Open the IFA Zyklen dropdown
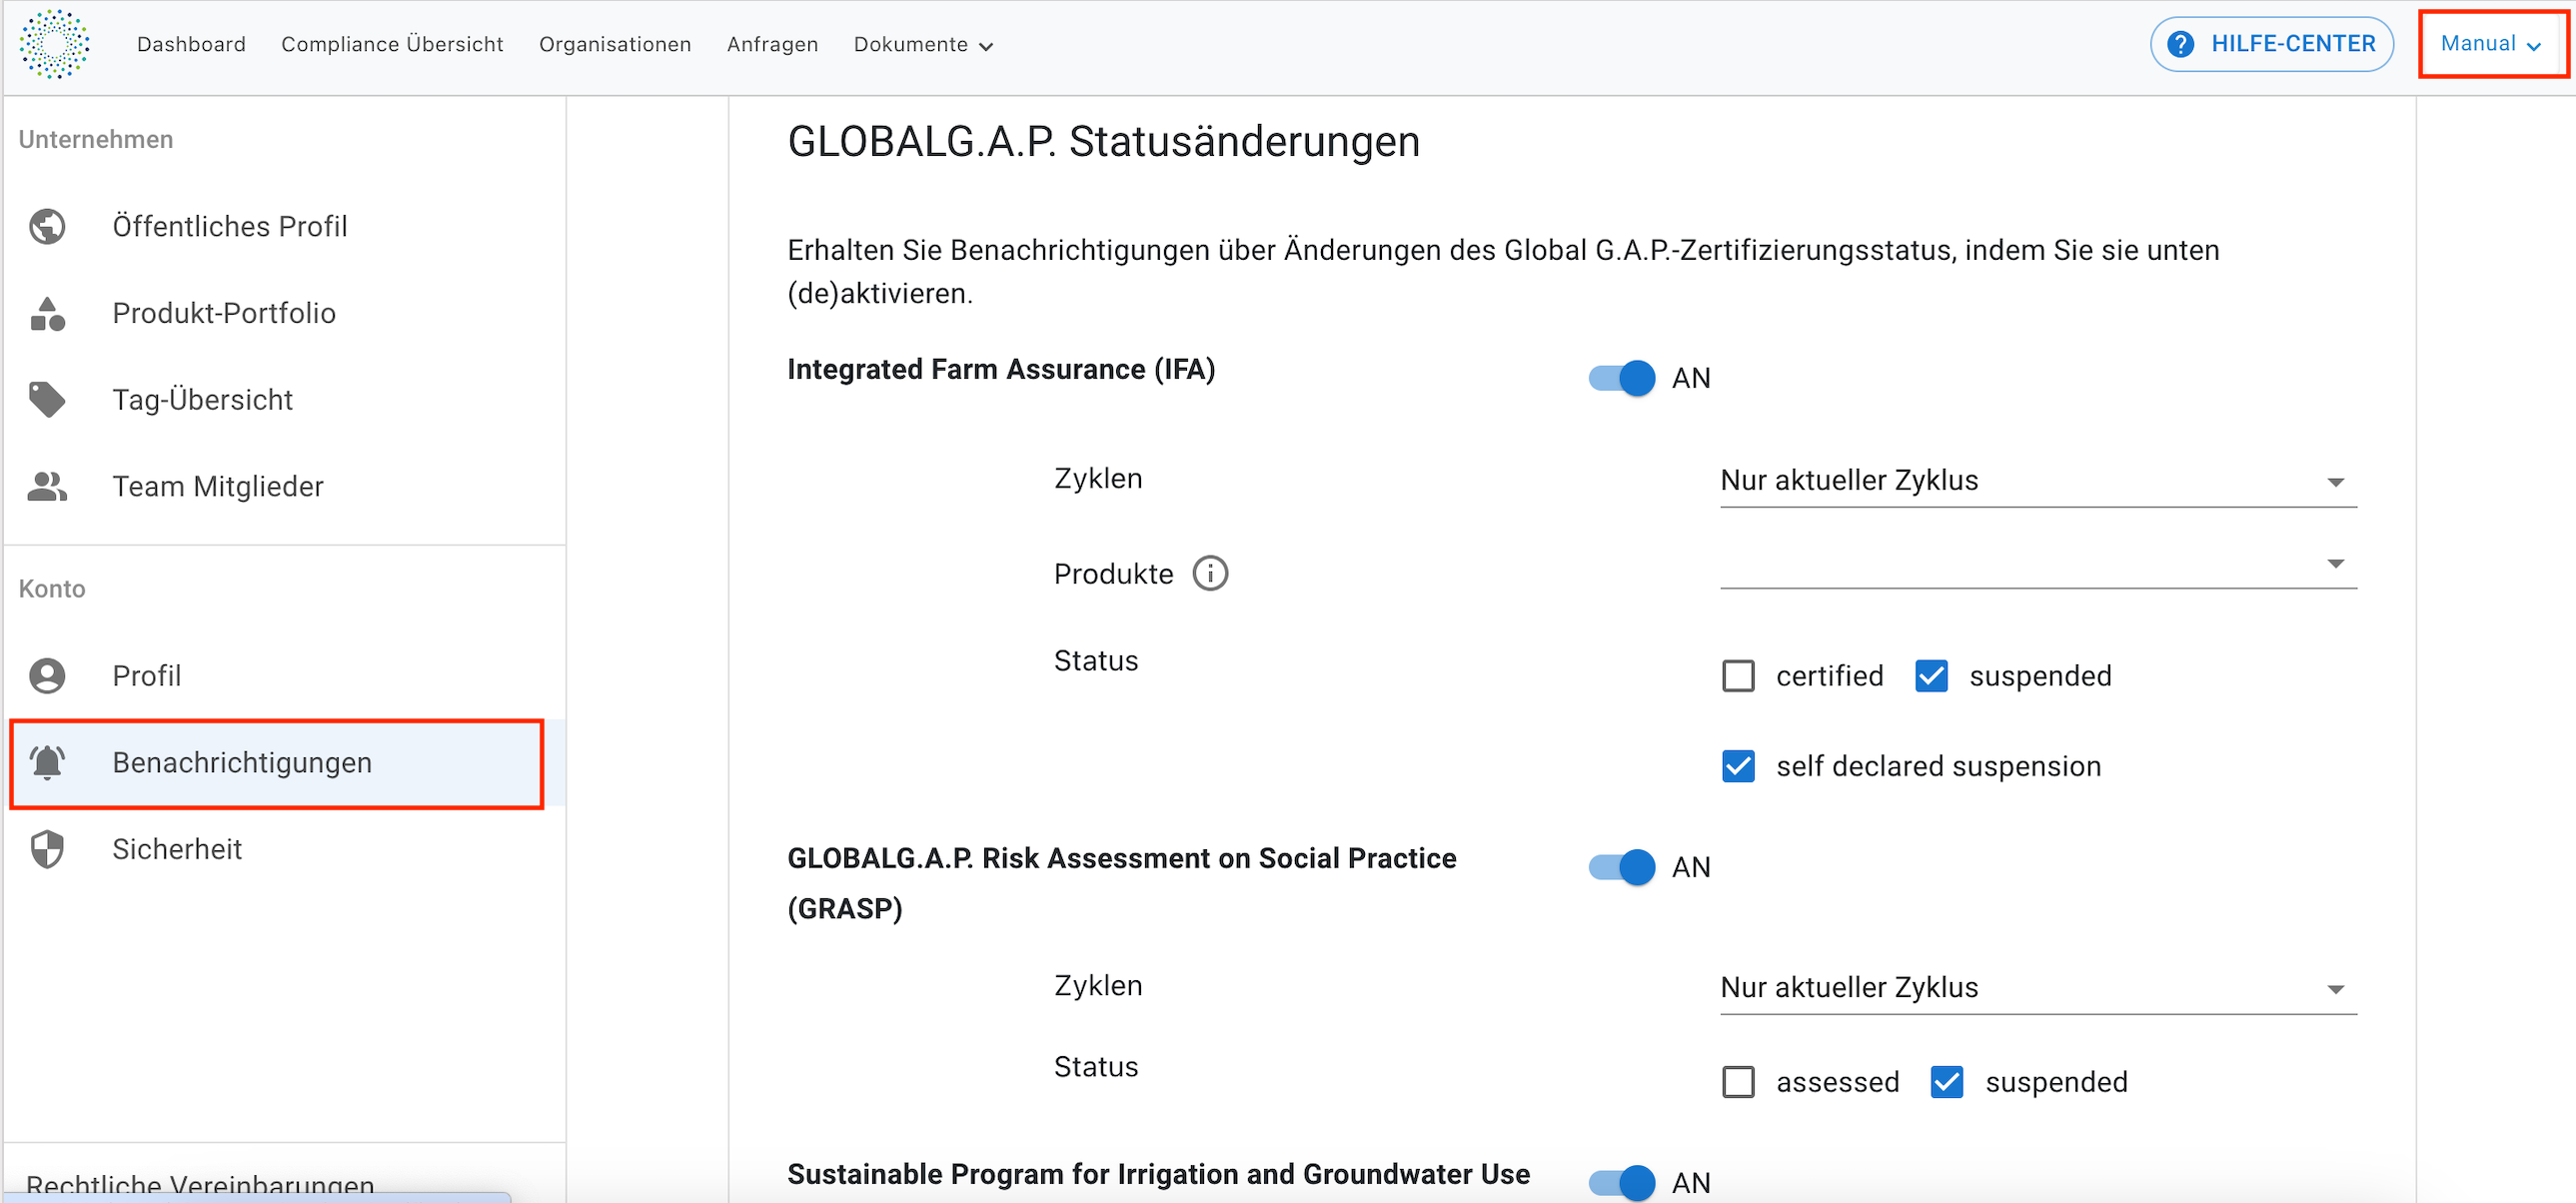The height and width of the screenshot is (1203, 2576). (x=2038, y=482)
